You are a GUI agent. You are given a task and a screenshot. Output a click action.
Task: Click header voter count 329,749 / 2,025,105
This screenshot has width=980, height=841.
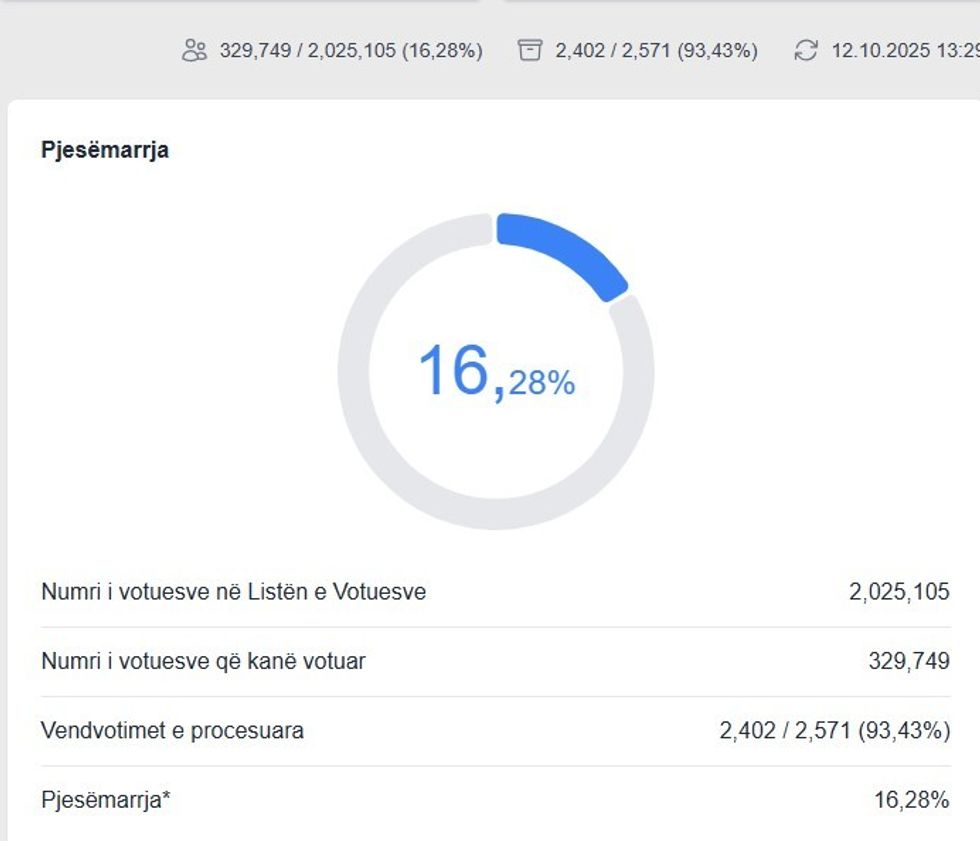(x=308, y=51)
